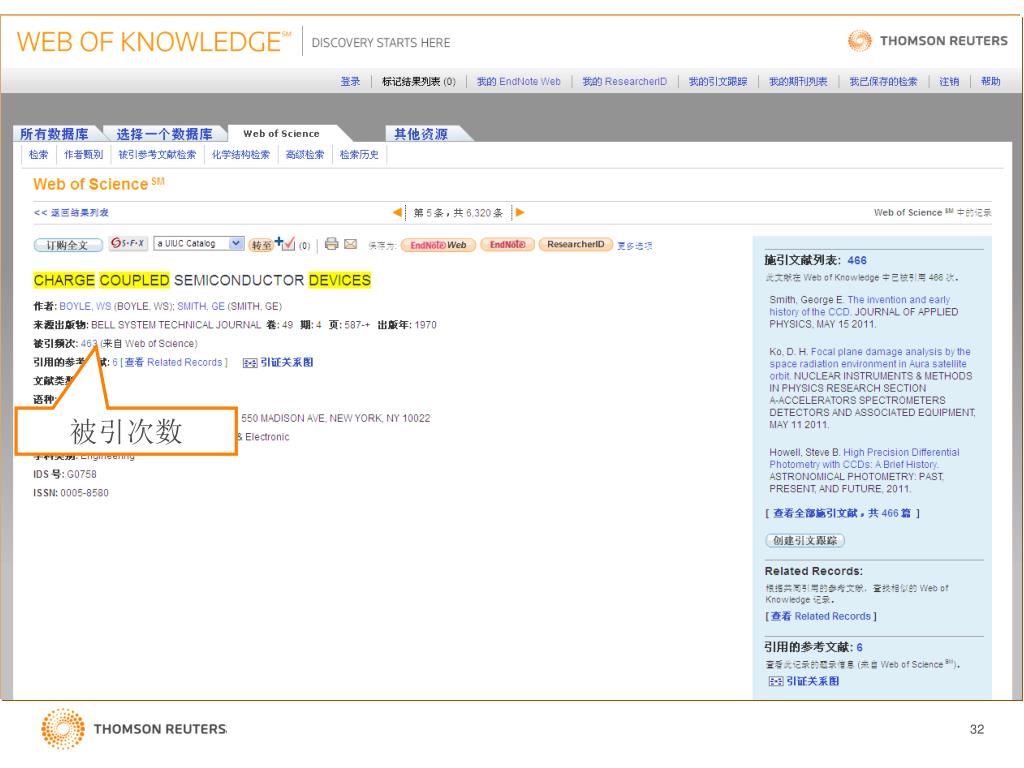Open Focal plane damage analysis article link
The image size is (1024, 768).
870,364
